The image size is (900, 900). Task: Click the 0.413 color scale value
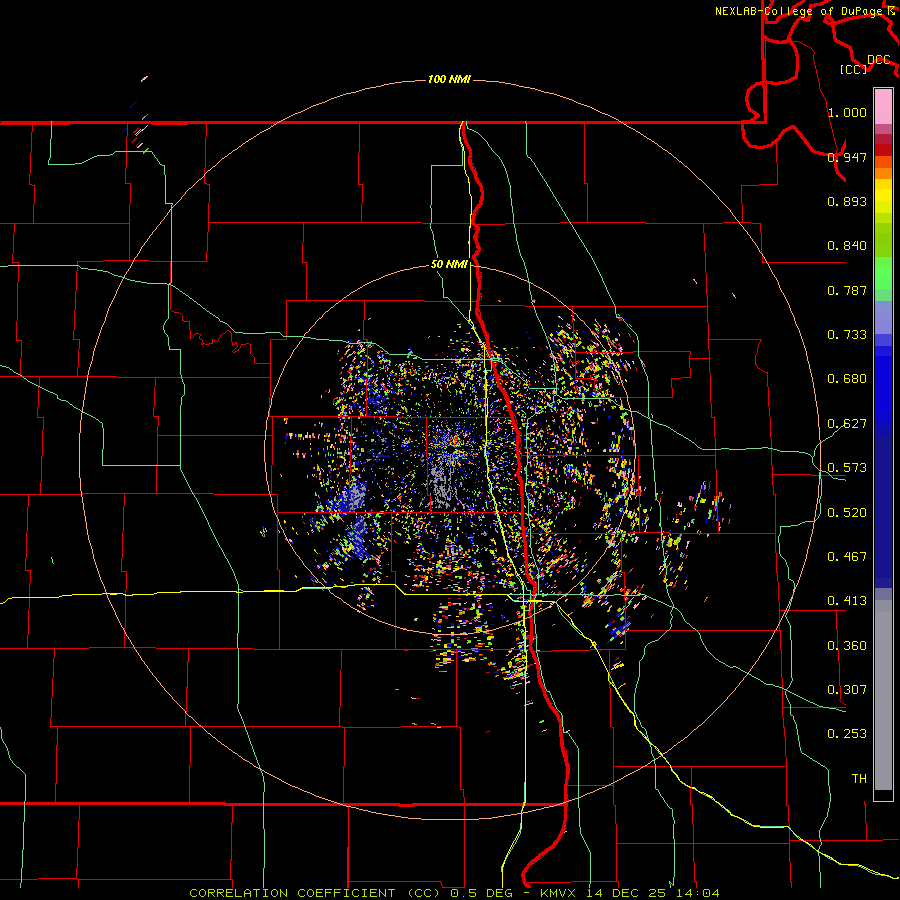tap(847, 601)
